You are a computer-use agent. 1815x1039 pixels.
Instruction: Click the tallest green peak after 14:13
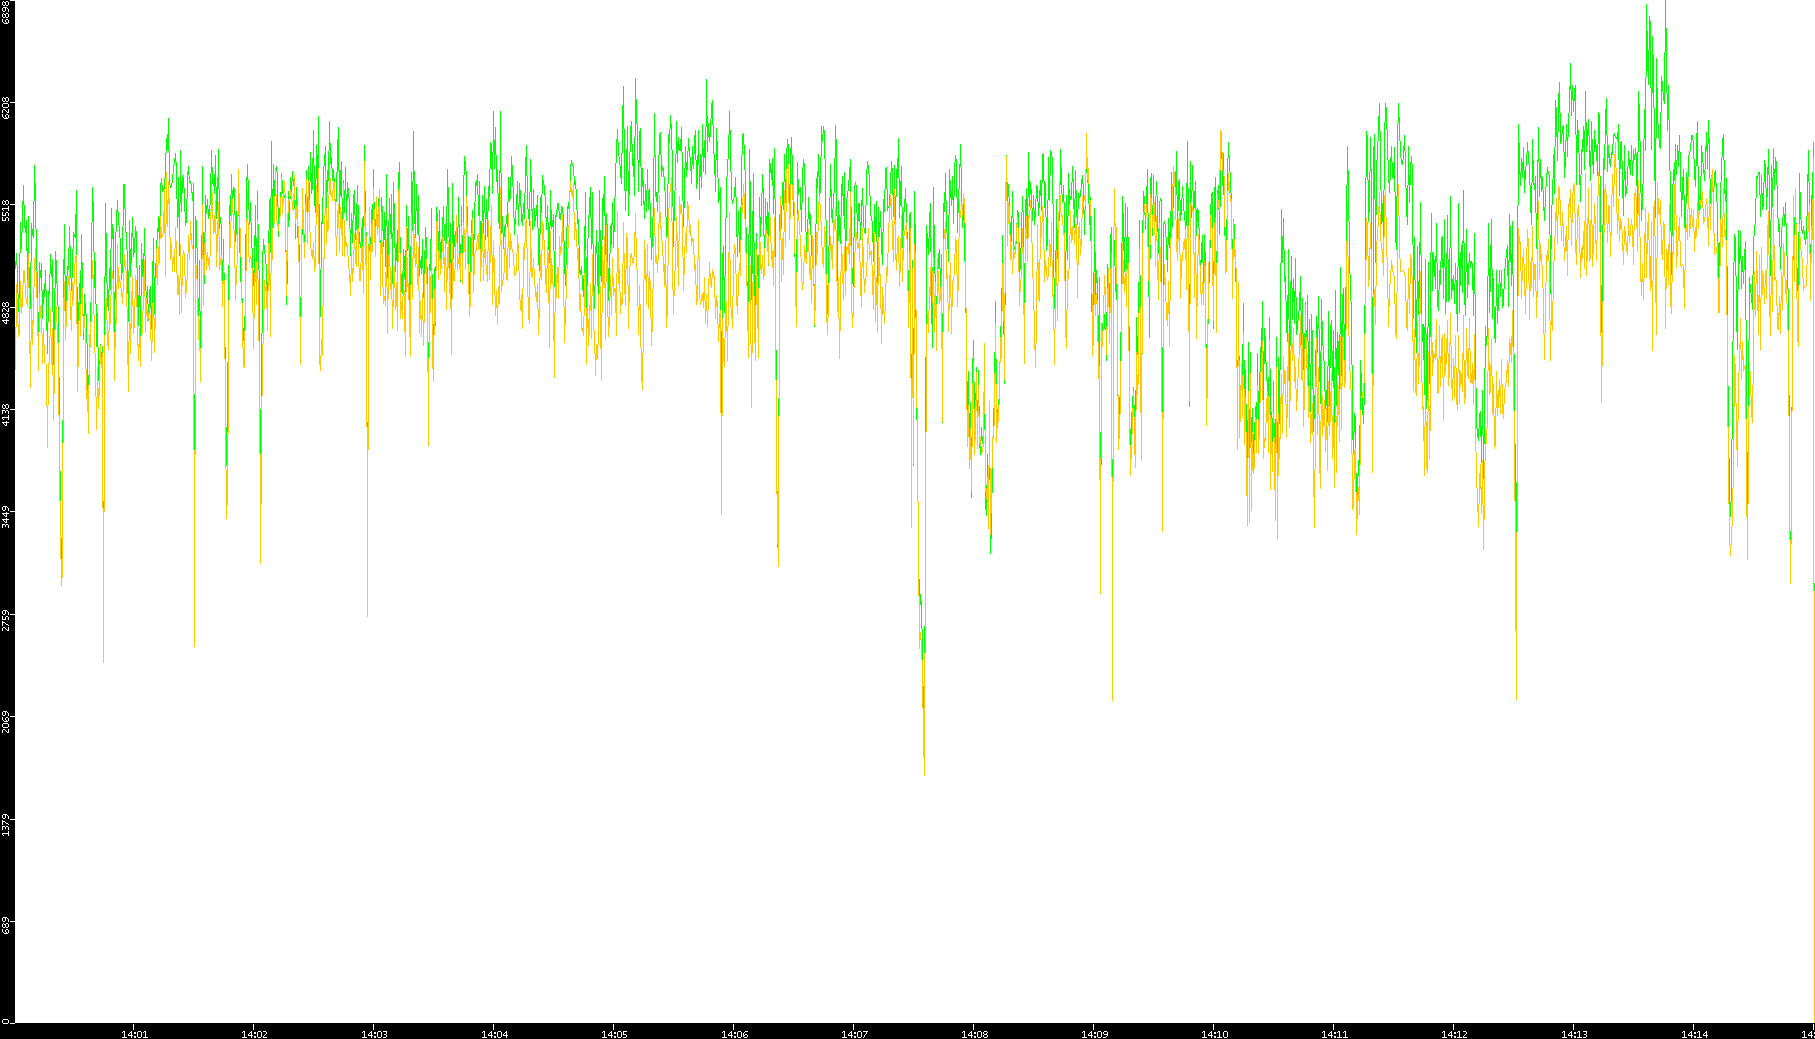[1647, 8]
